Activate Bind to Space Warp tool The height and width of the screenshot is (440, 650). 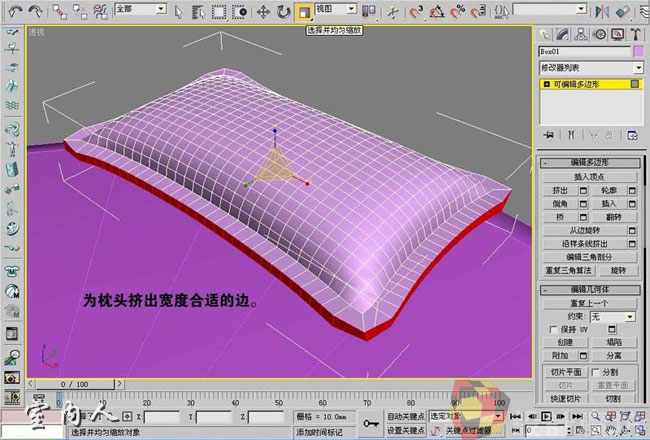coord(101,12)
